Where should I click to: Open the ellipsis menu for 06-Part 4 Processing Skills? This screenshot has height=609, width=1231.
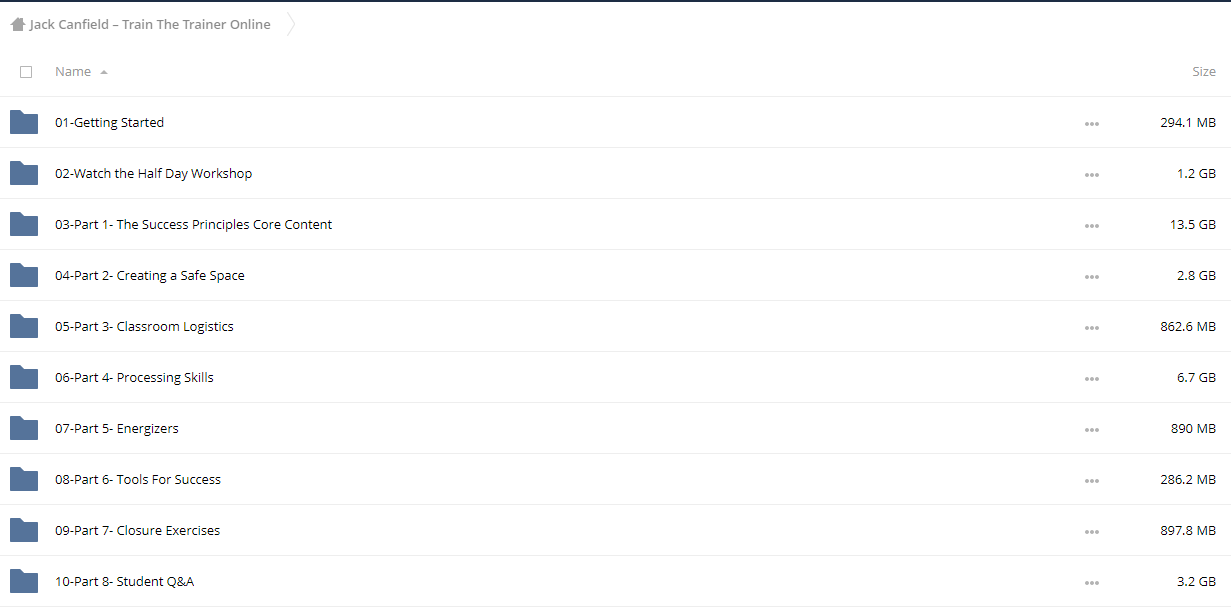1092,379
